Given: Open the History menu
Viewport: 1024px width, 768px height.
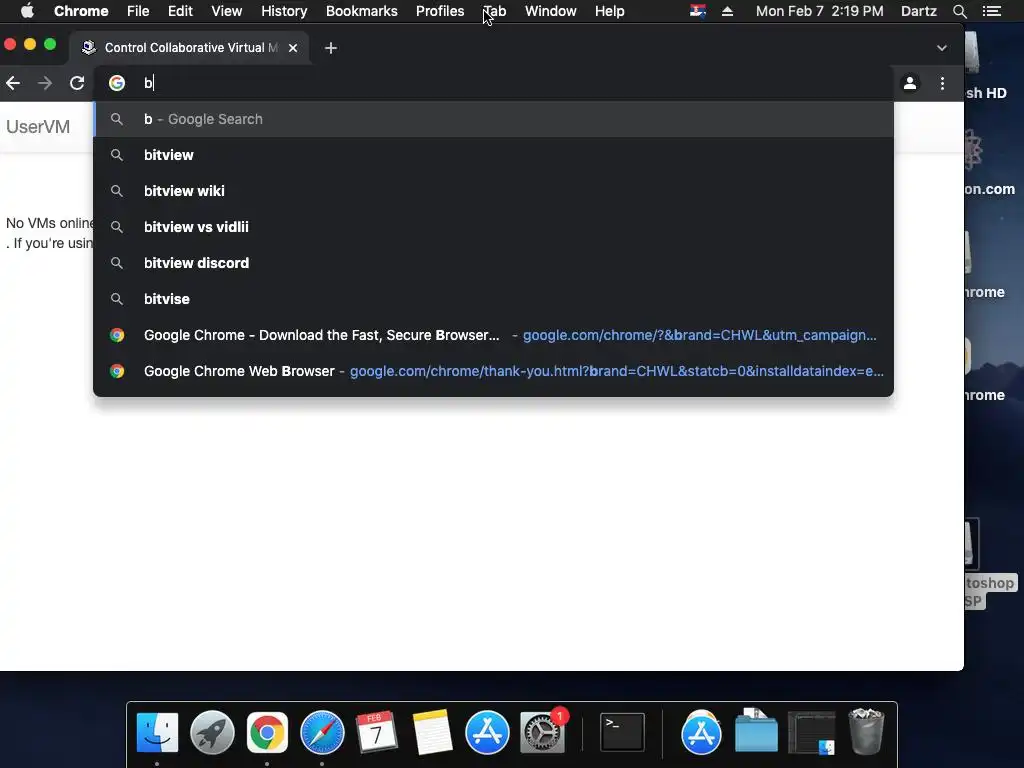Looking at the screenshot, I should (284, 11).
